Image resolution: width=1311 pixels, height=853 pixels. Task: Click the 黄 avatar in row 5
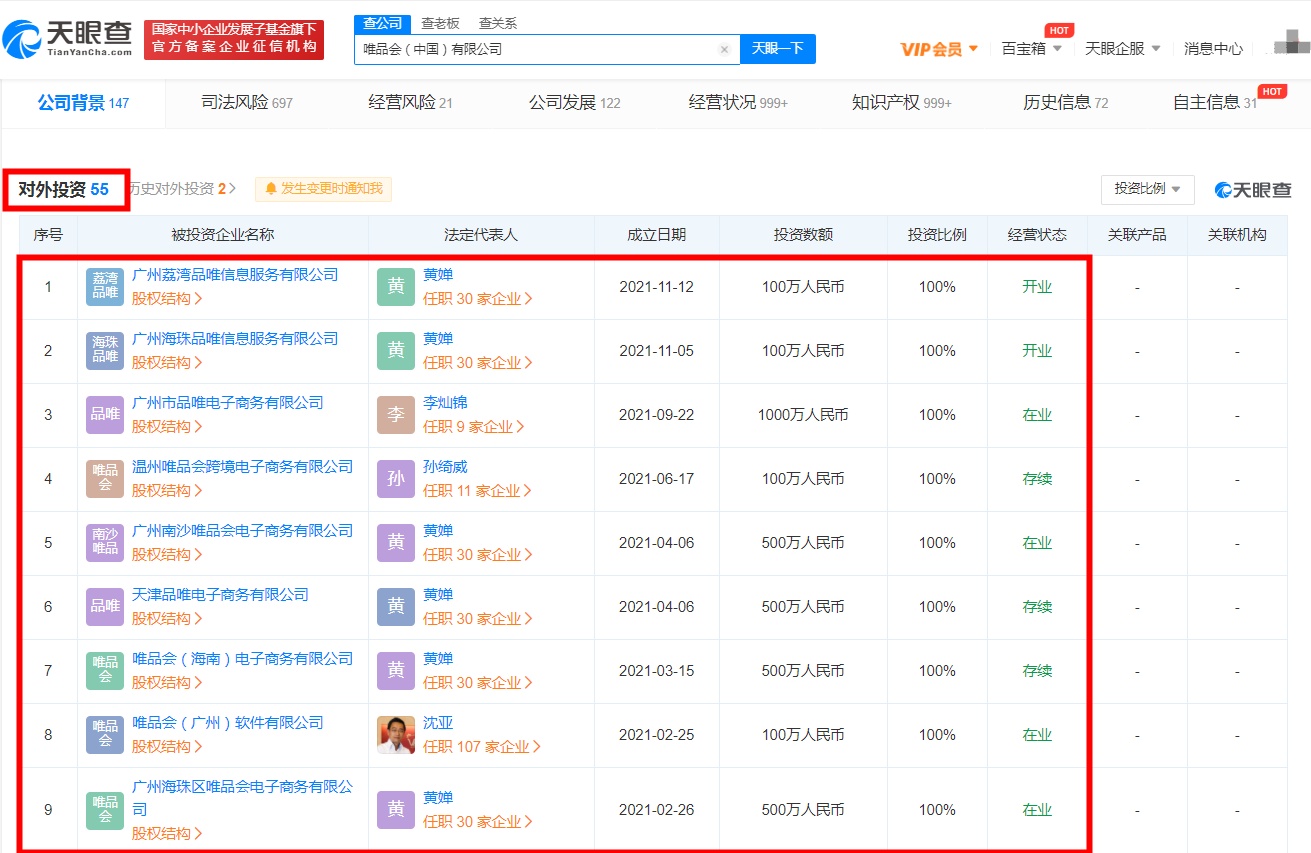pos(396,543)
